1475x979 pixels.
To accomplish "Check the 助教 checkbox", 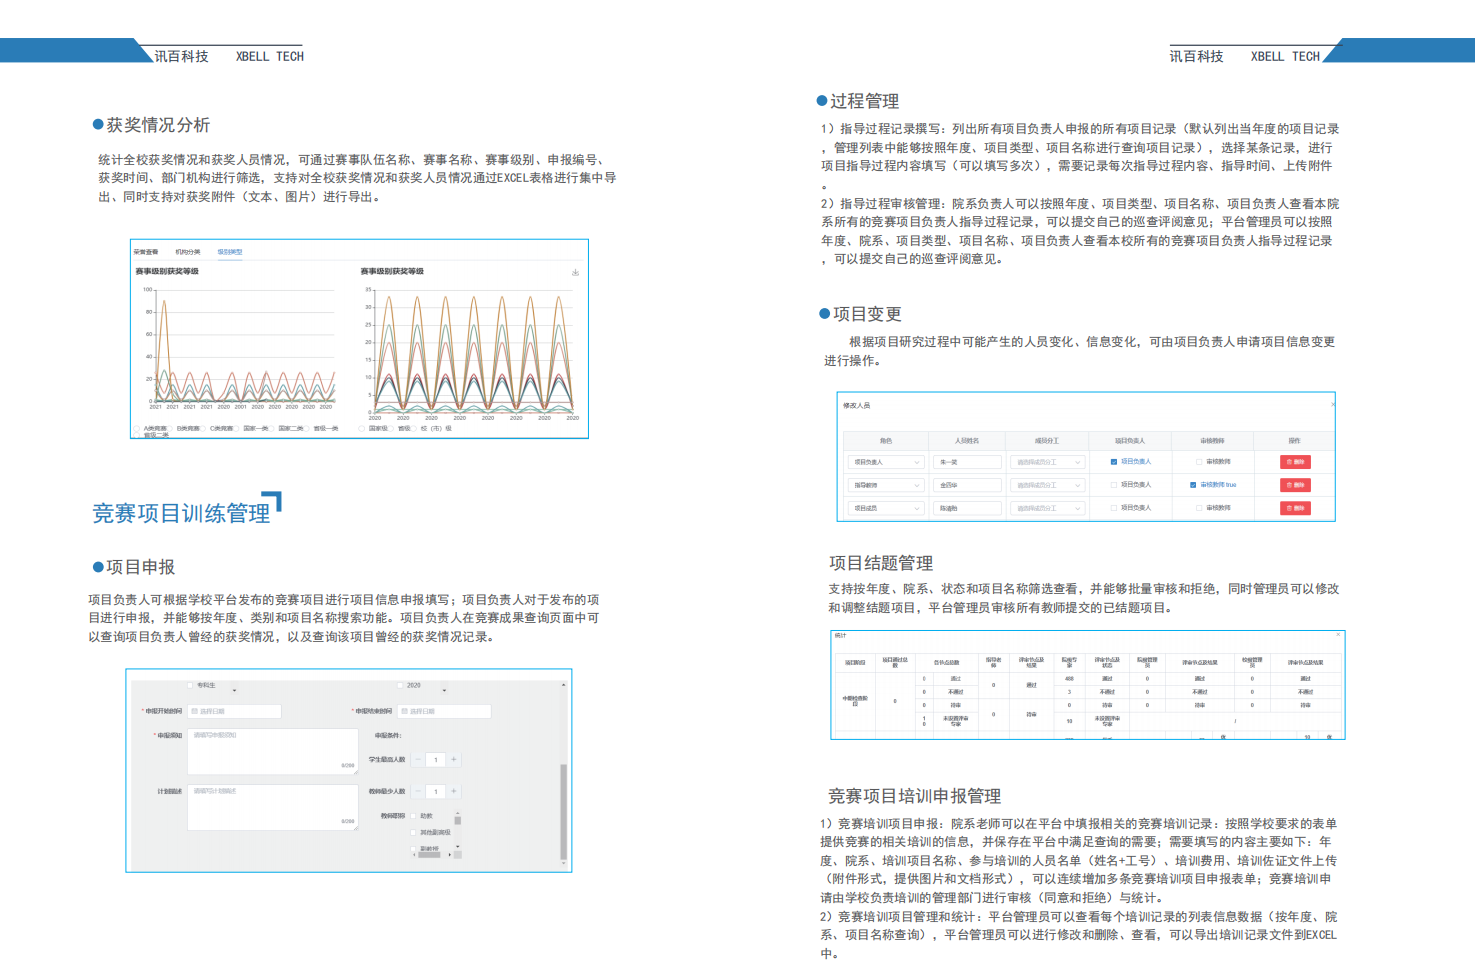I will coord(413,816).
